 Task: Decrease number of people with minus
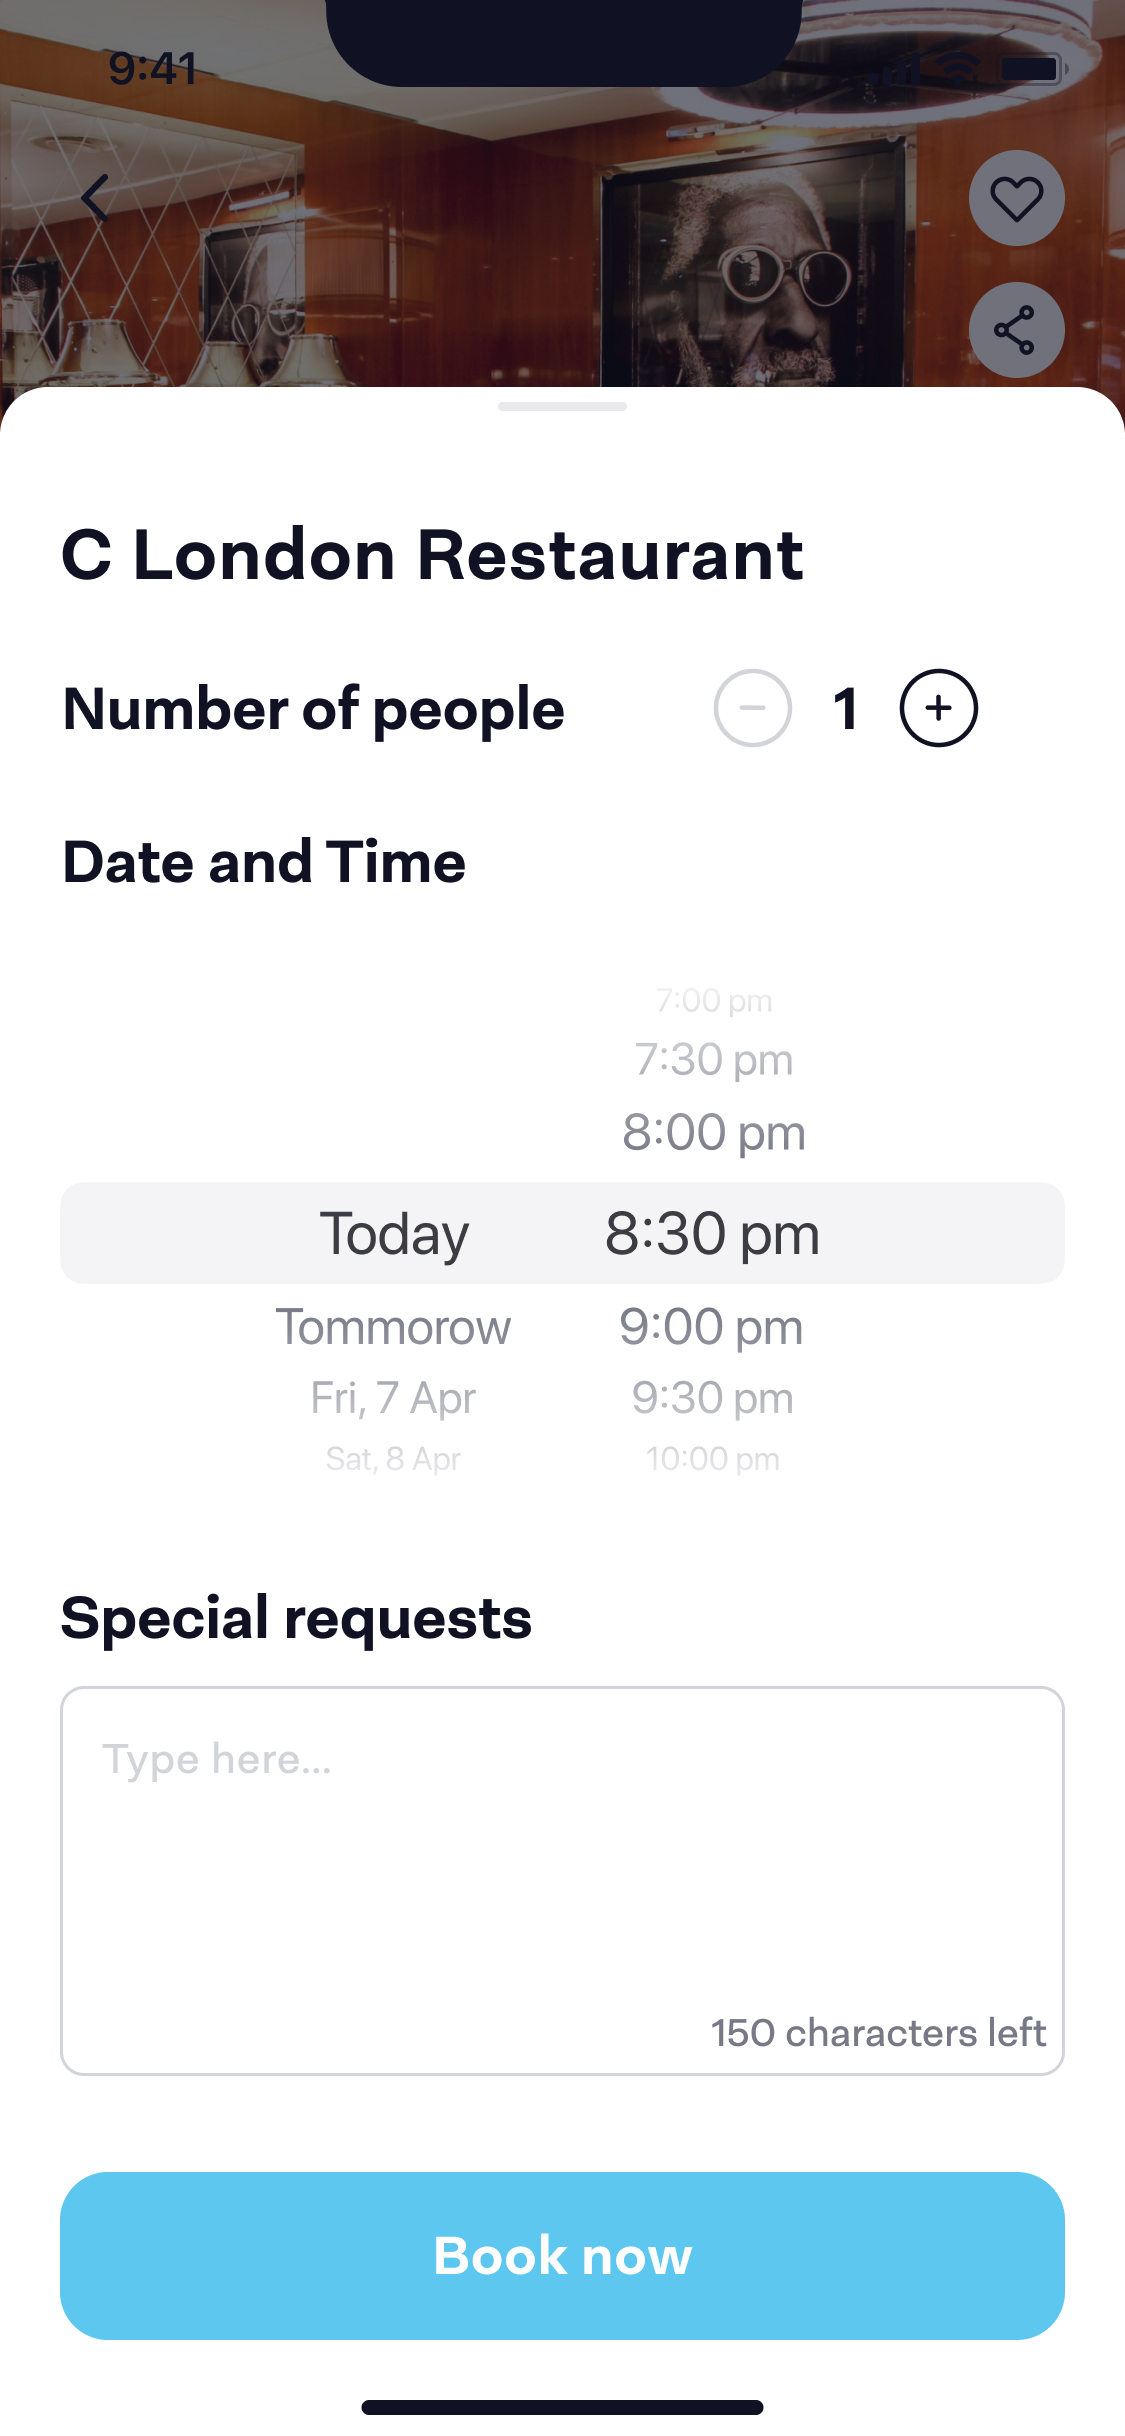[752, 708]
